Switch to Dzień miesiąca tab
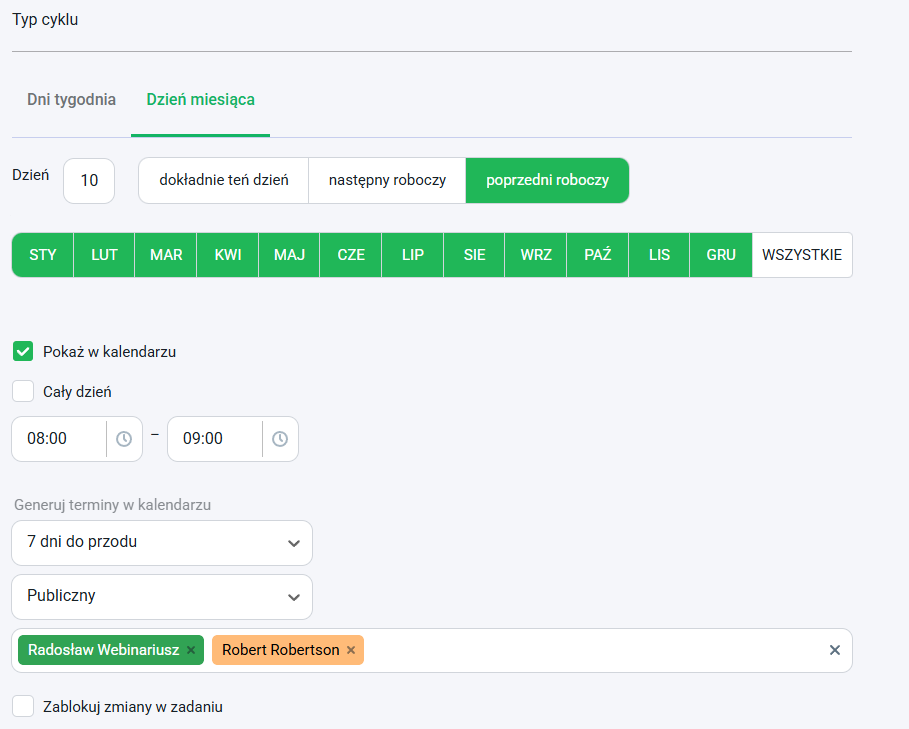Image resolution: width=909 pixels, height=729 pixels. pyautogui.click(x=201, y=100)
